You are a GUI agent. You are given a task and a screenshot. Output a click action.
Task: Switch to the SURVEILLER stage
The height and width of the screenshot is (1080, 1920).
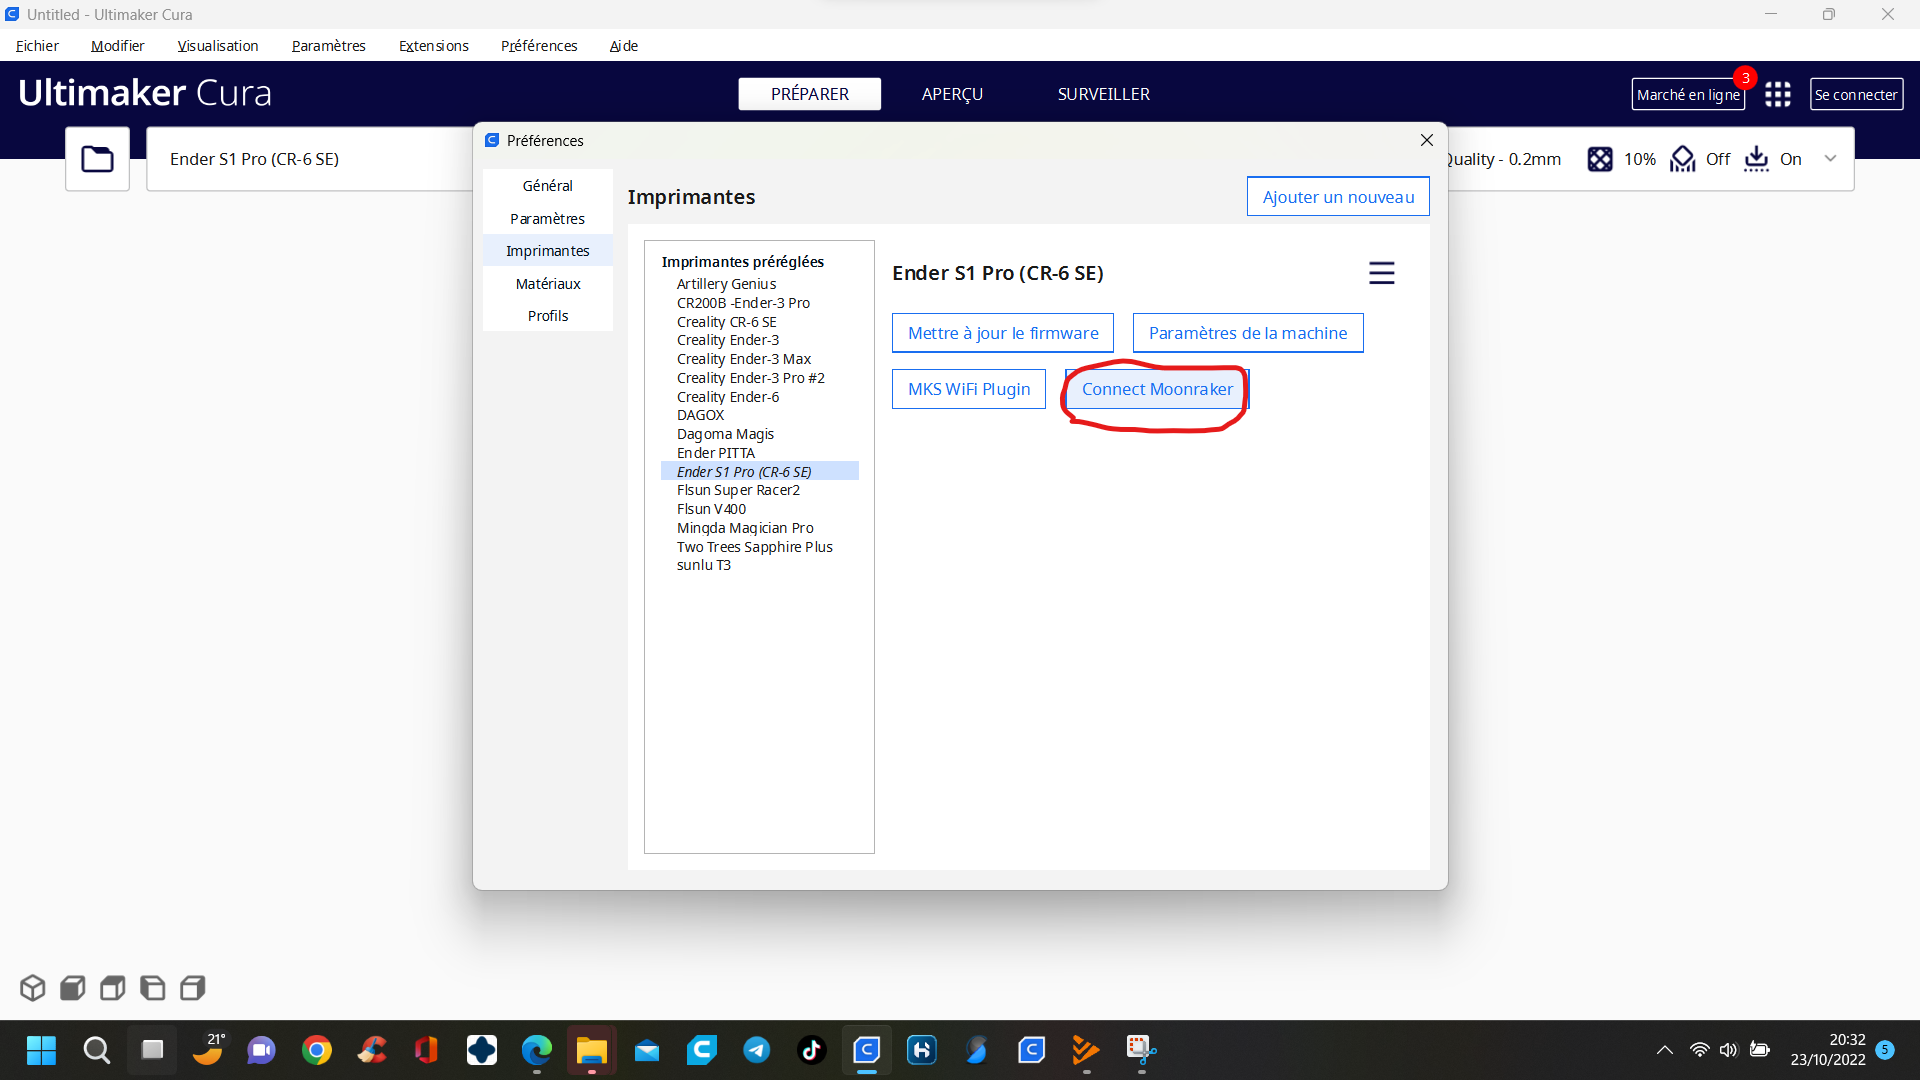[1103, 94]
